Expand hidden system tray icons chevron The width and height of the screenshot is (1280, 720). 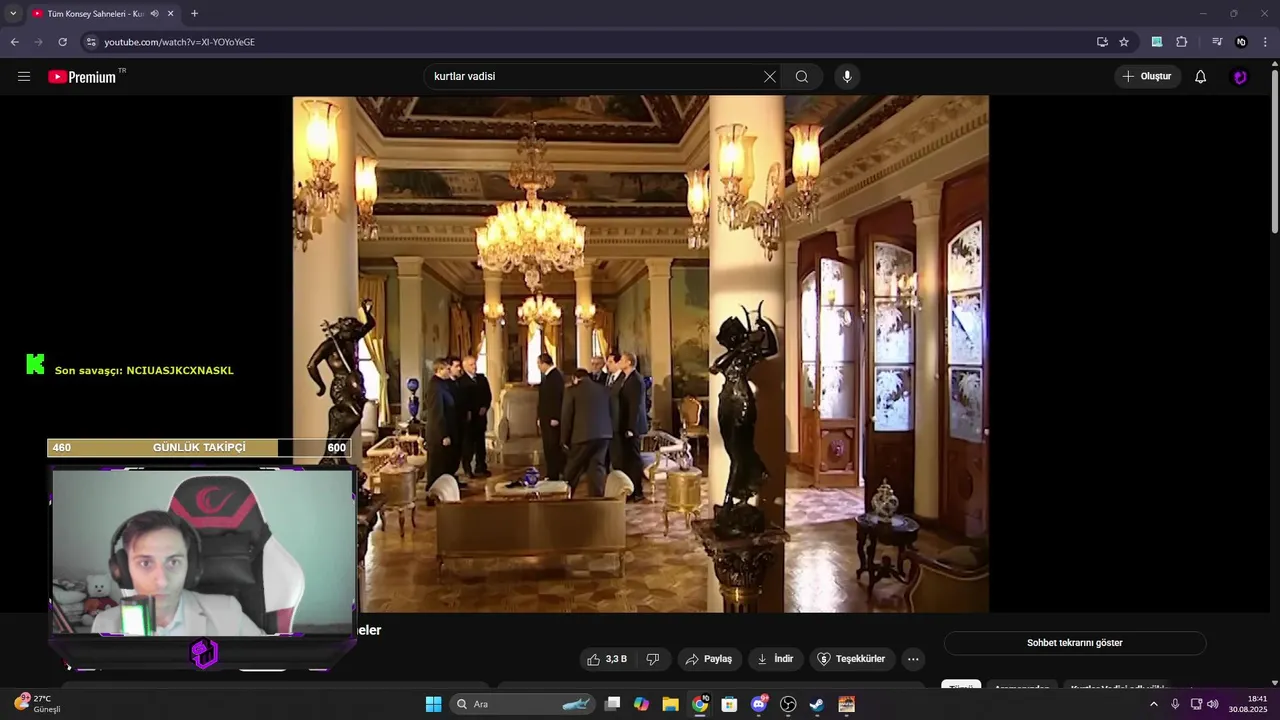point(1153,704)
